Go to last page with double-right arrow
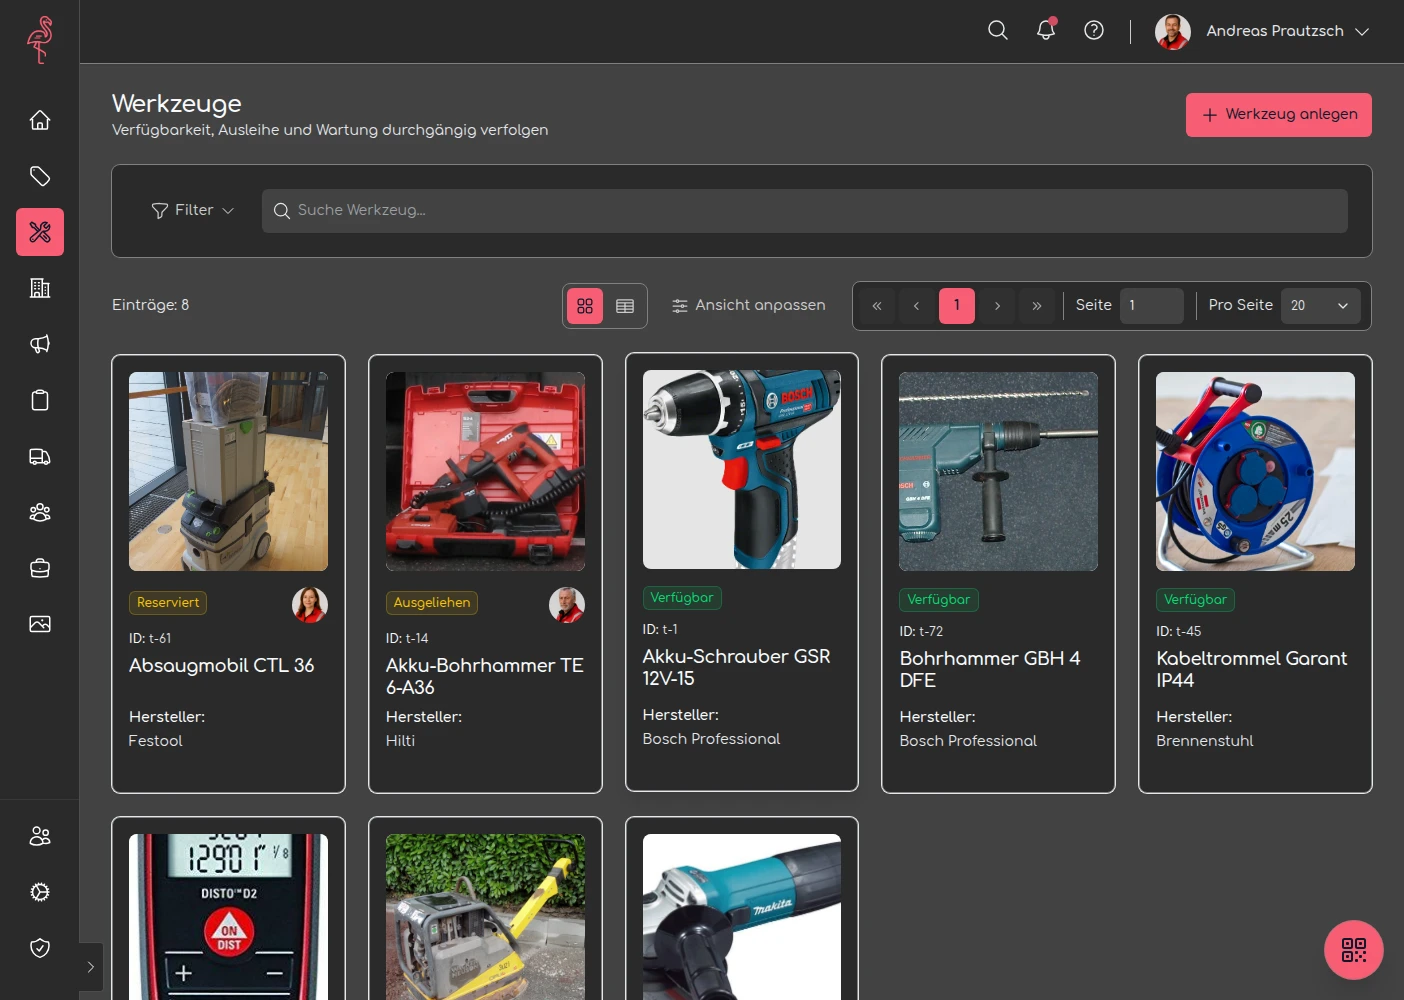Screen dimensions: 1404x1000 click(1037, 306)
